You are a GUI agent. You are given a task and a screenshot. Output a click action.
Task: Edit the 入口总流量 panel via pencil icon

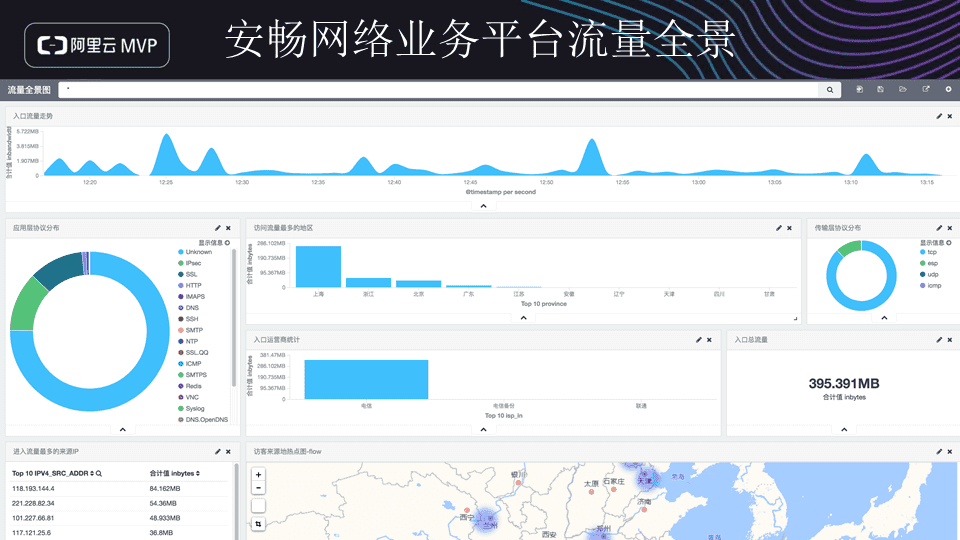(x=939, y=340)
